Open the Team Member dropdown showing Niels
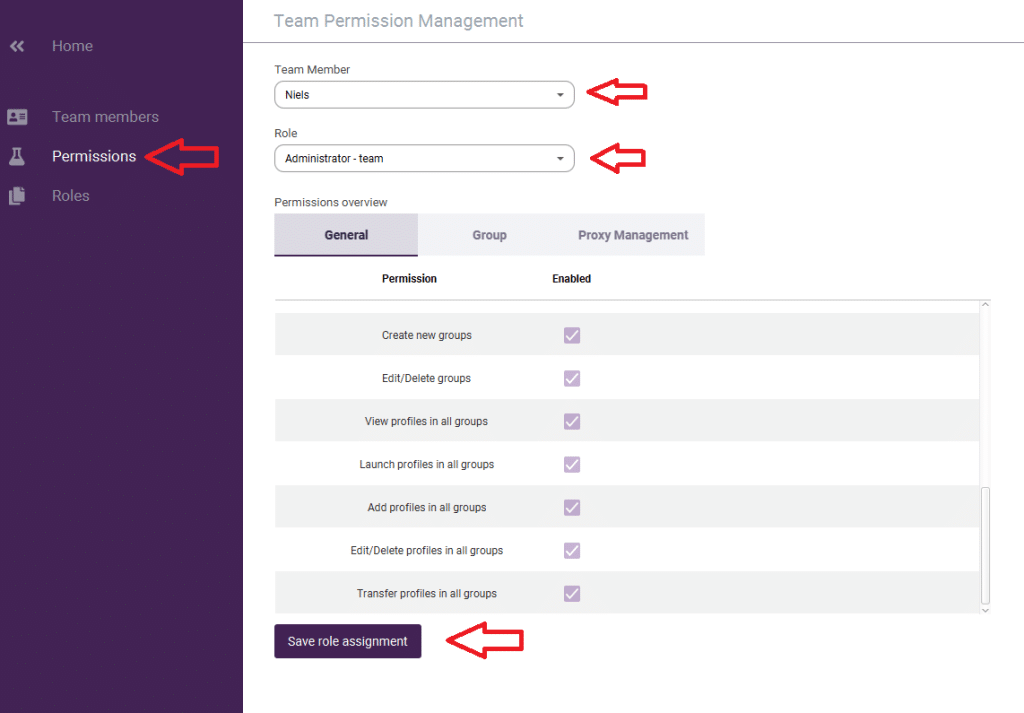 [x=424, y=94]
